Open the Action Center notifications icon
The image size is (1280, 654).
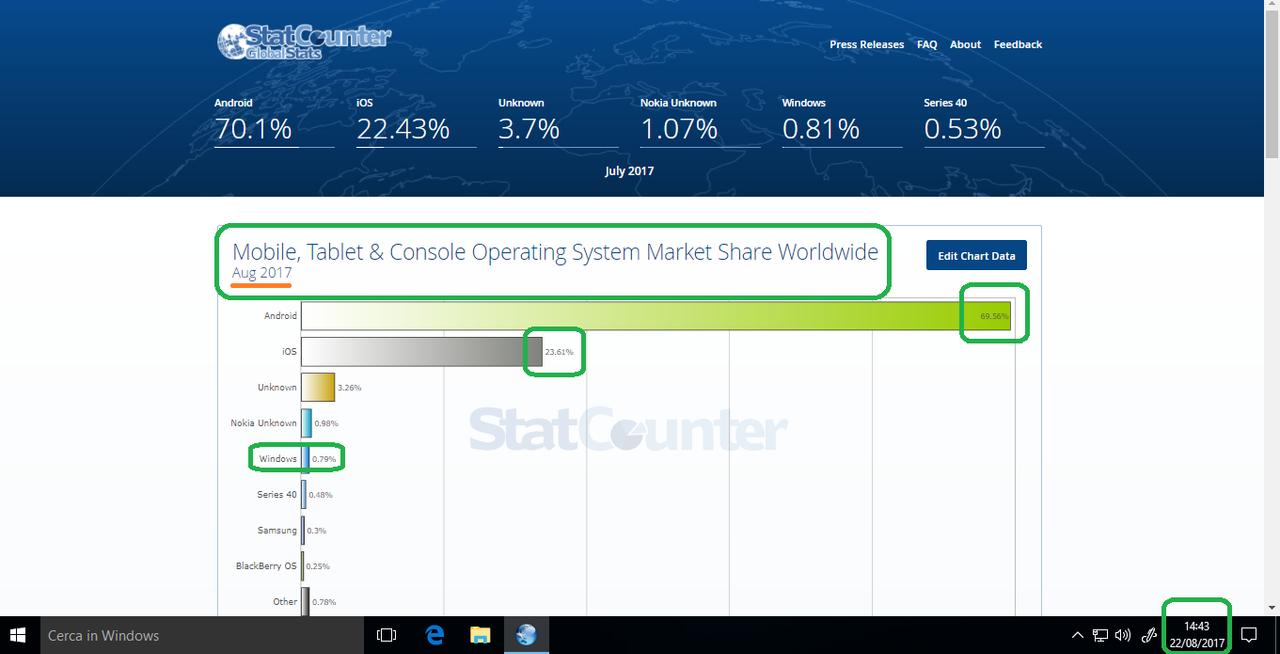coord(1248,635)
